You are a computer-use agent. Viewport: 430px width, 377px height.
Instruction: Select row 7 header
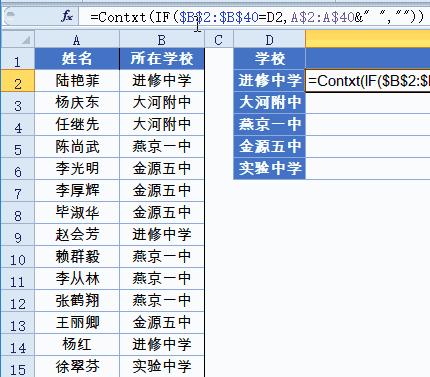pyautogui.click(x=17, y=191)
